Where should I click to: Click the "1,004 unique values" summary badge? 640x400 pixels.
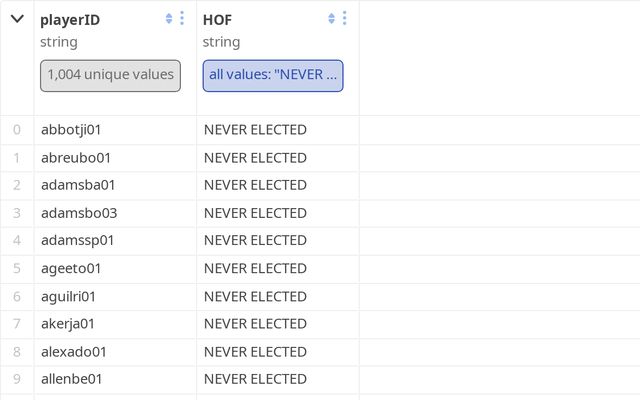click(x=110, y=75)
